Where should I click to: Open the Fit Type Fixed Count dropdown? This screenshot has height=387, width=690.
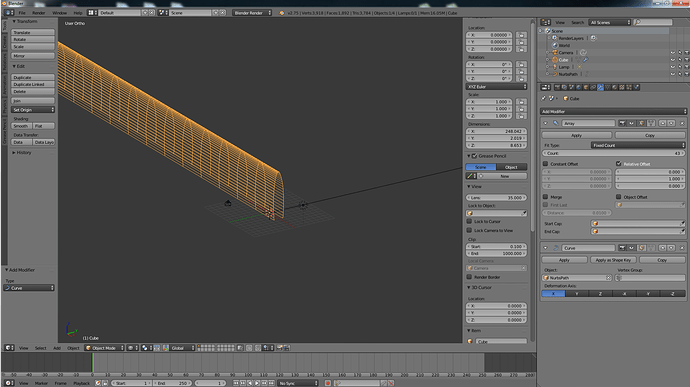coord(638,145)
